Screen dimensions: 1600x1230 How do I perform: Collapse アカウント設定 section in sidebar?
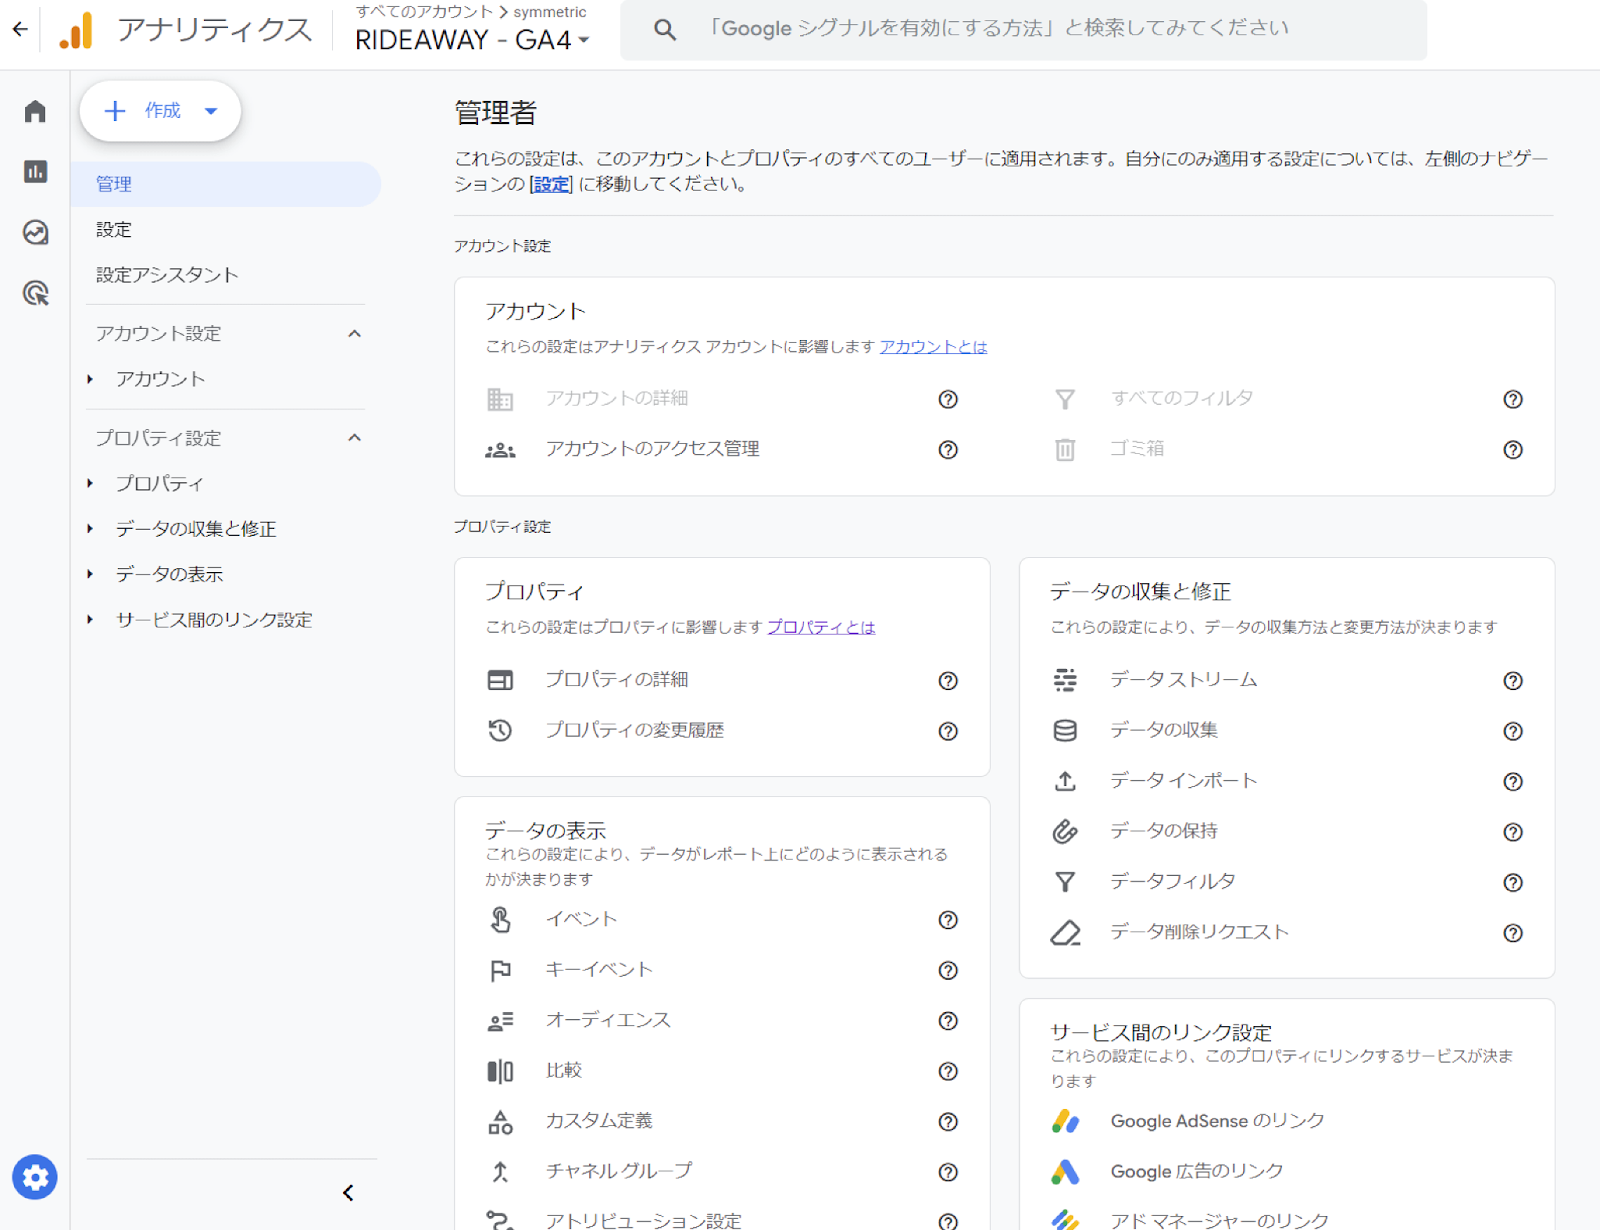[354, 334]
